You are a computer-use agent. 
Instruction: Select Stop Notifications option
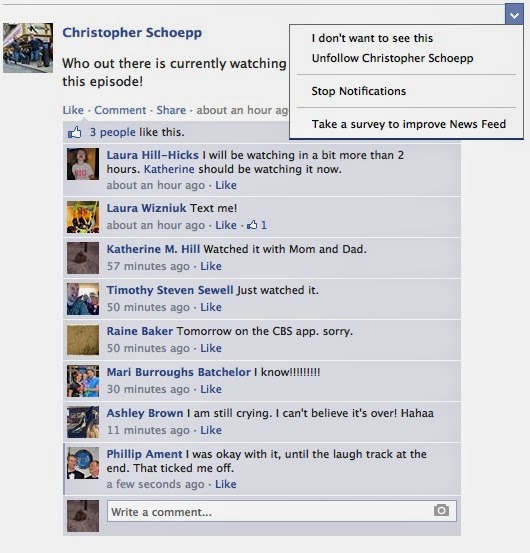point(359,91)
